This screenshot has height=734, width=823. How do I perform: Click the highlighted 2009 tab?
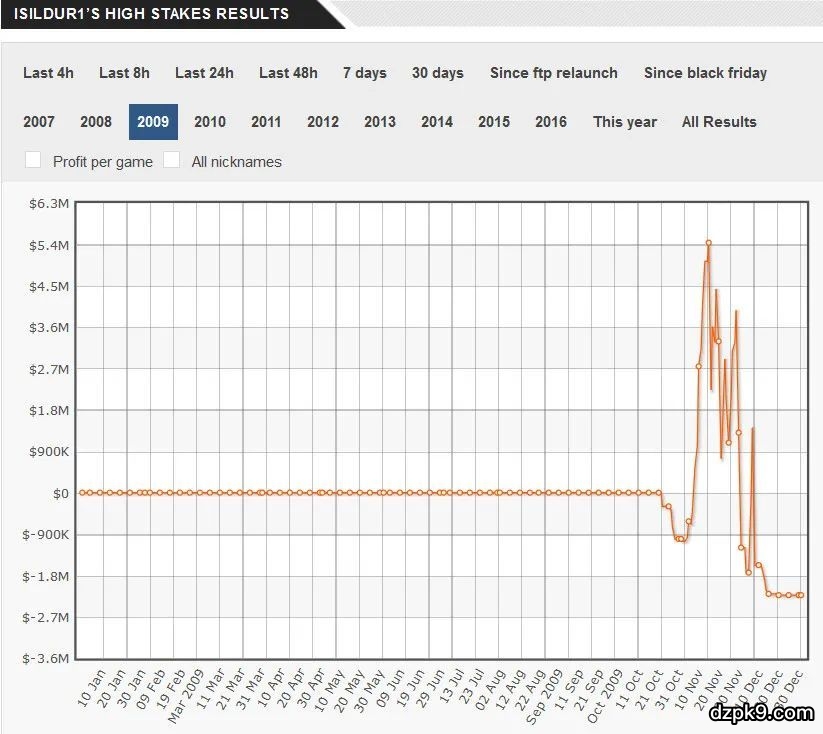pos(153,122)
